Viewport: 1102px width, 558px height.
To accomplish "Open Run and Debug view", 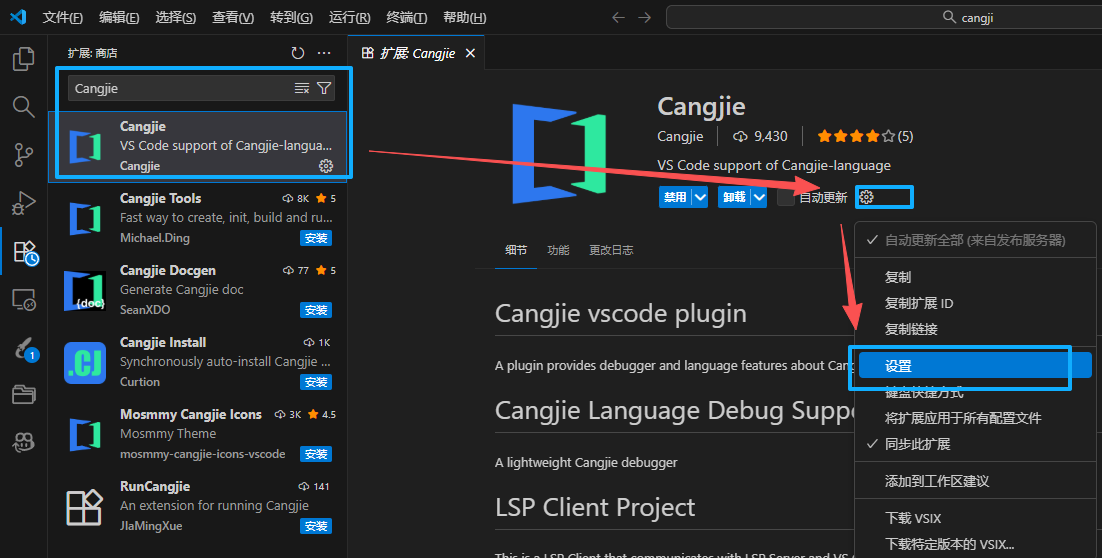I will click(23, 203).
